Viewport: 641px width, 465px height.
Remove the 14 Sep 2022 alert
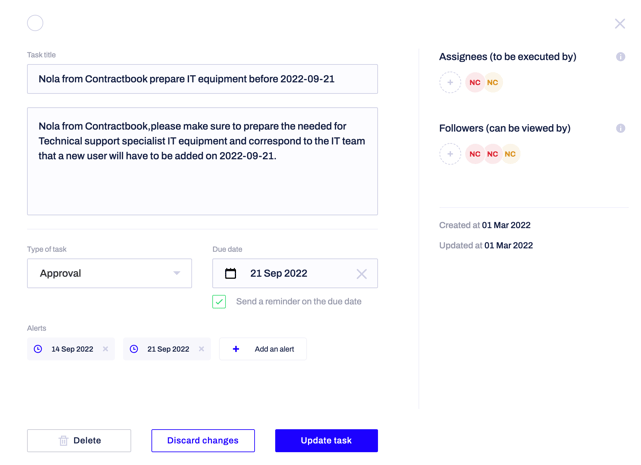point(105,349)
